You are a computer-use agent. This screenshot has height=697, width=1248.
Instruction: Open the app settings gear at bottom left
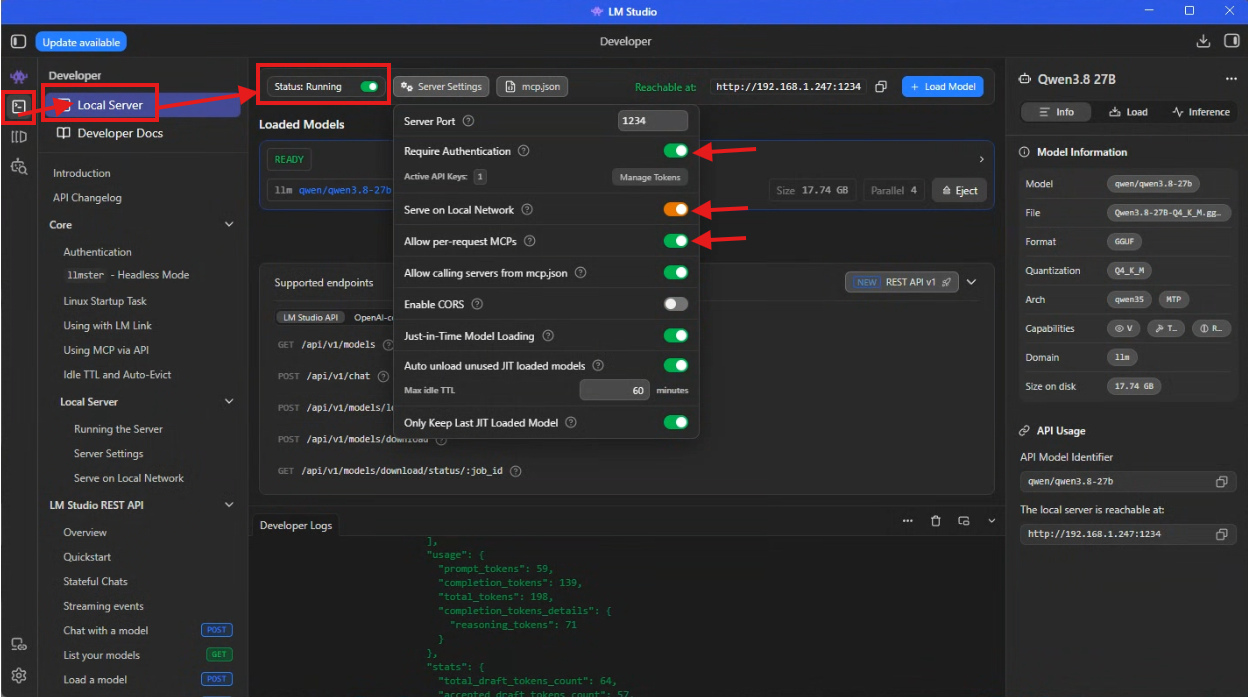(x=18, y=676)
